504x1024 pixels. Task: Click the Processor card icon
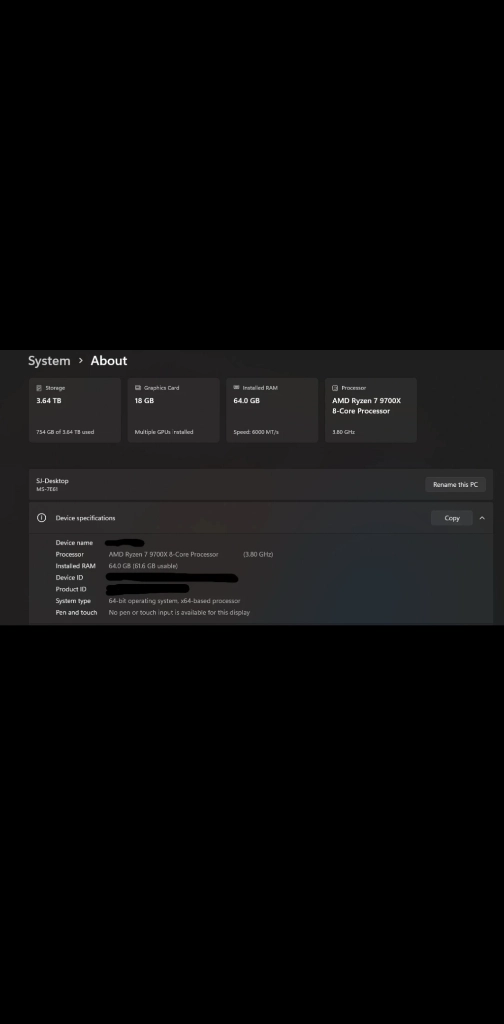point(335,388)
